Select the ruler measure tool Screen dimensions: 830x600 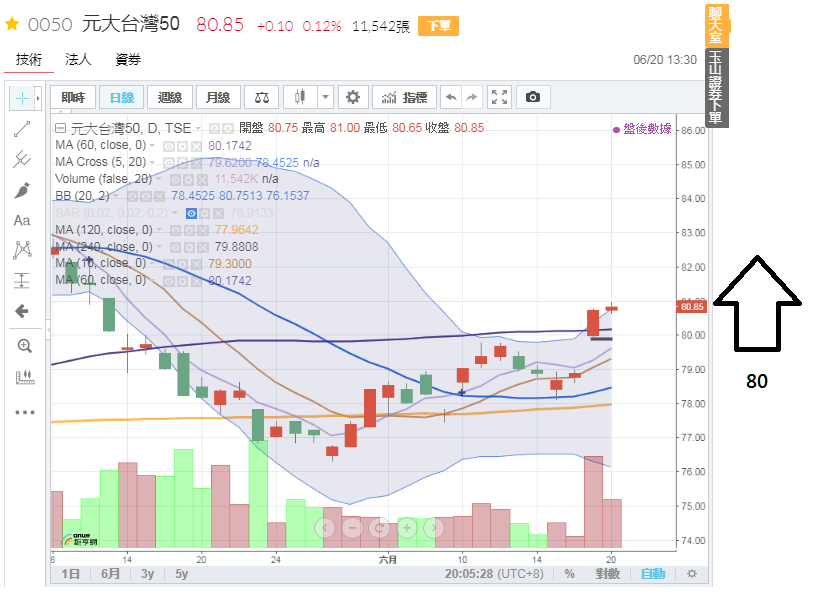point(24,377)
